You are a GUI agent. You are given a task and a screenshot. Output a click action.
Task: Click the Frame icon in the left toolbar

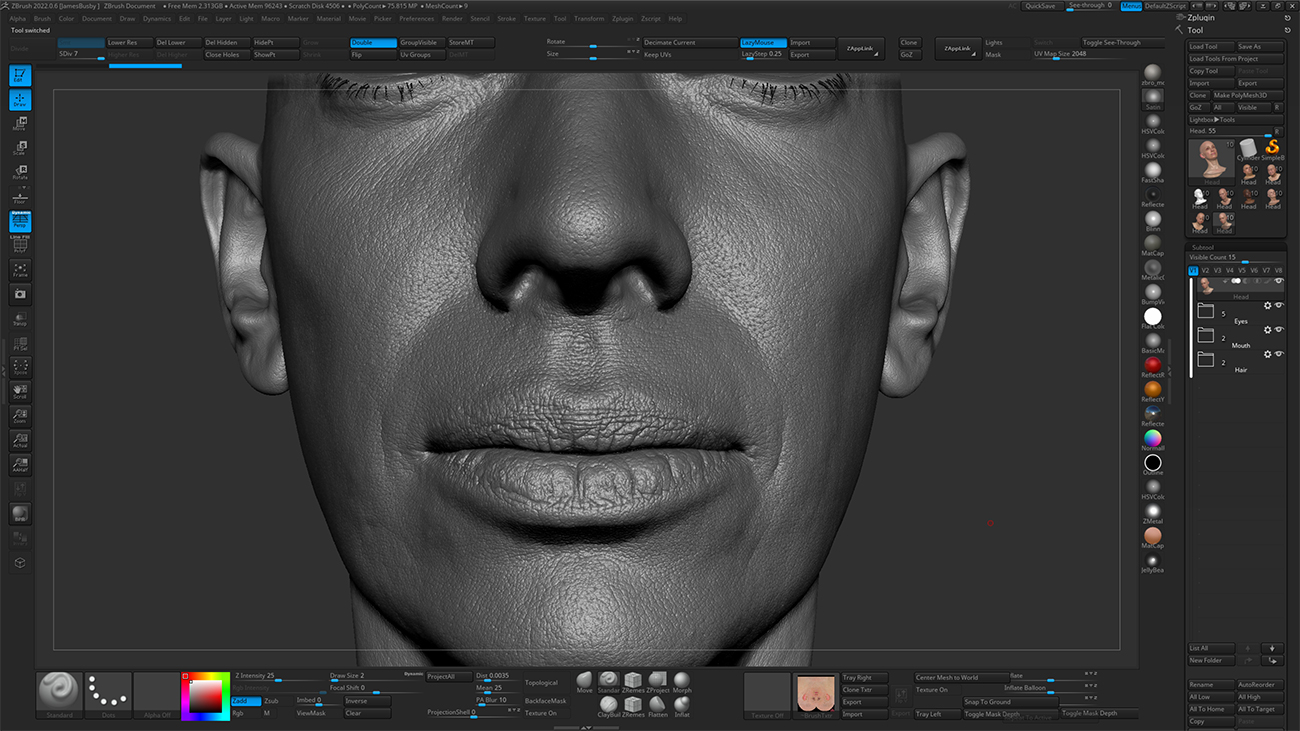click(x=20, y=271)
